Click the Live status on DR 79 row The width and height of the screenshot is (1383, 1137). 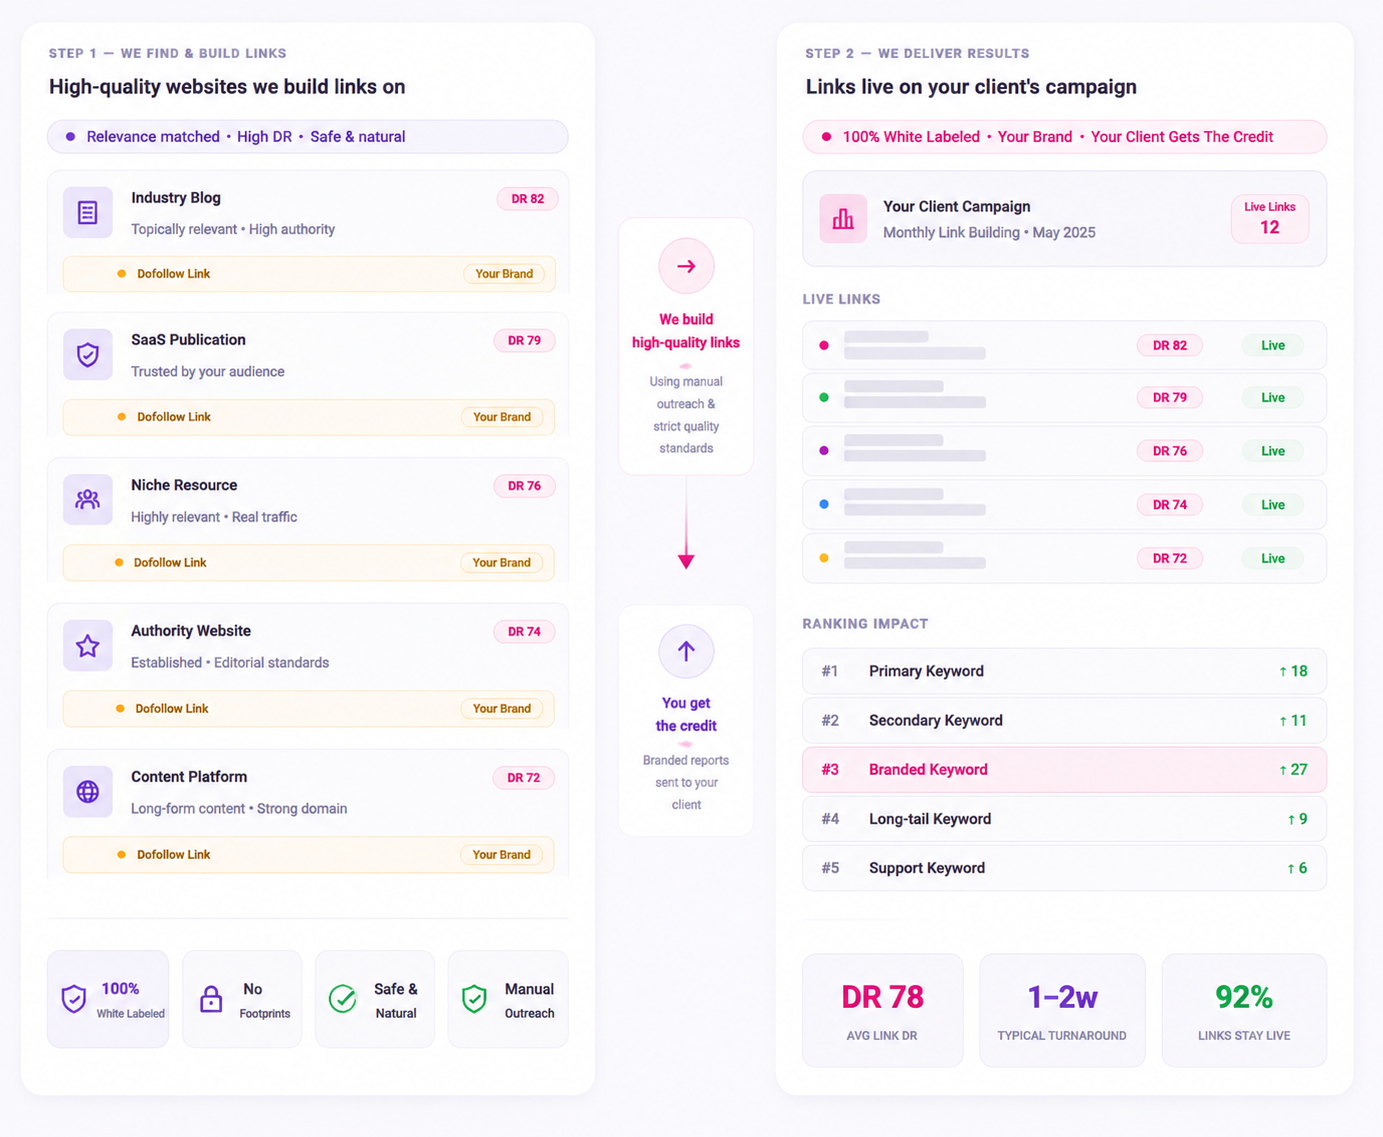[1273, 398]
